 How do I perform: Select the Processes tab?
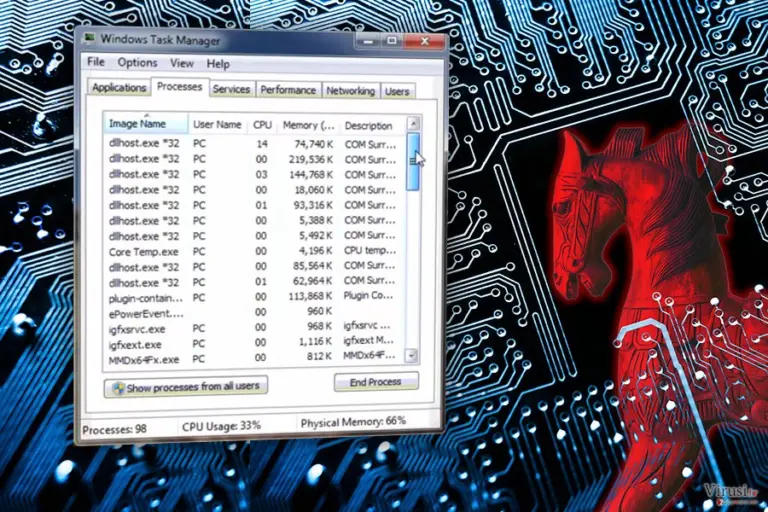(x=179, y=87)
